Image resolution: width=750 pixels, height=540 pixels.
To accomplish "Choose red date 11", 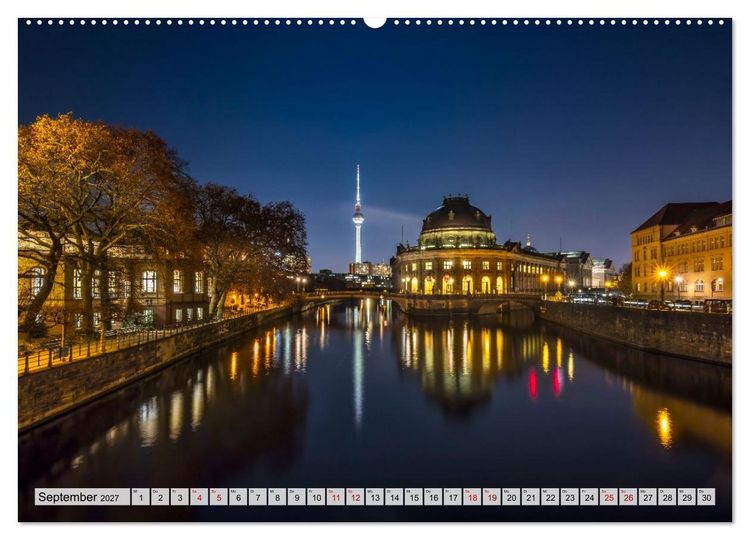I will pos(336,496).
